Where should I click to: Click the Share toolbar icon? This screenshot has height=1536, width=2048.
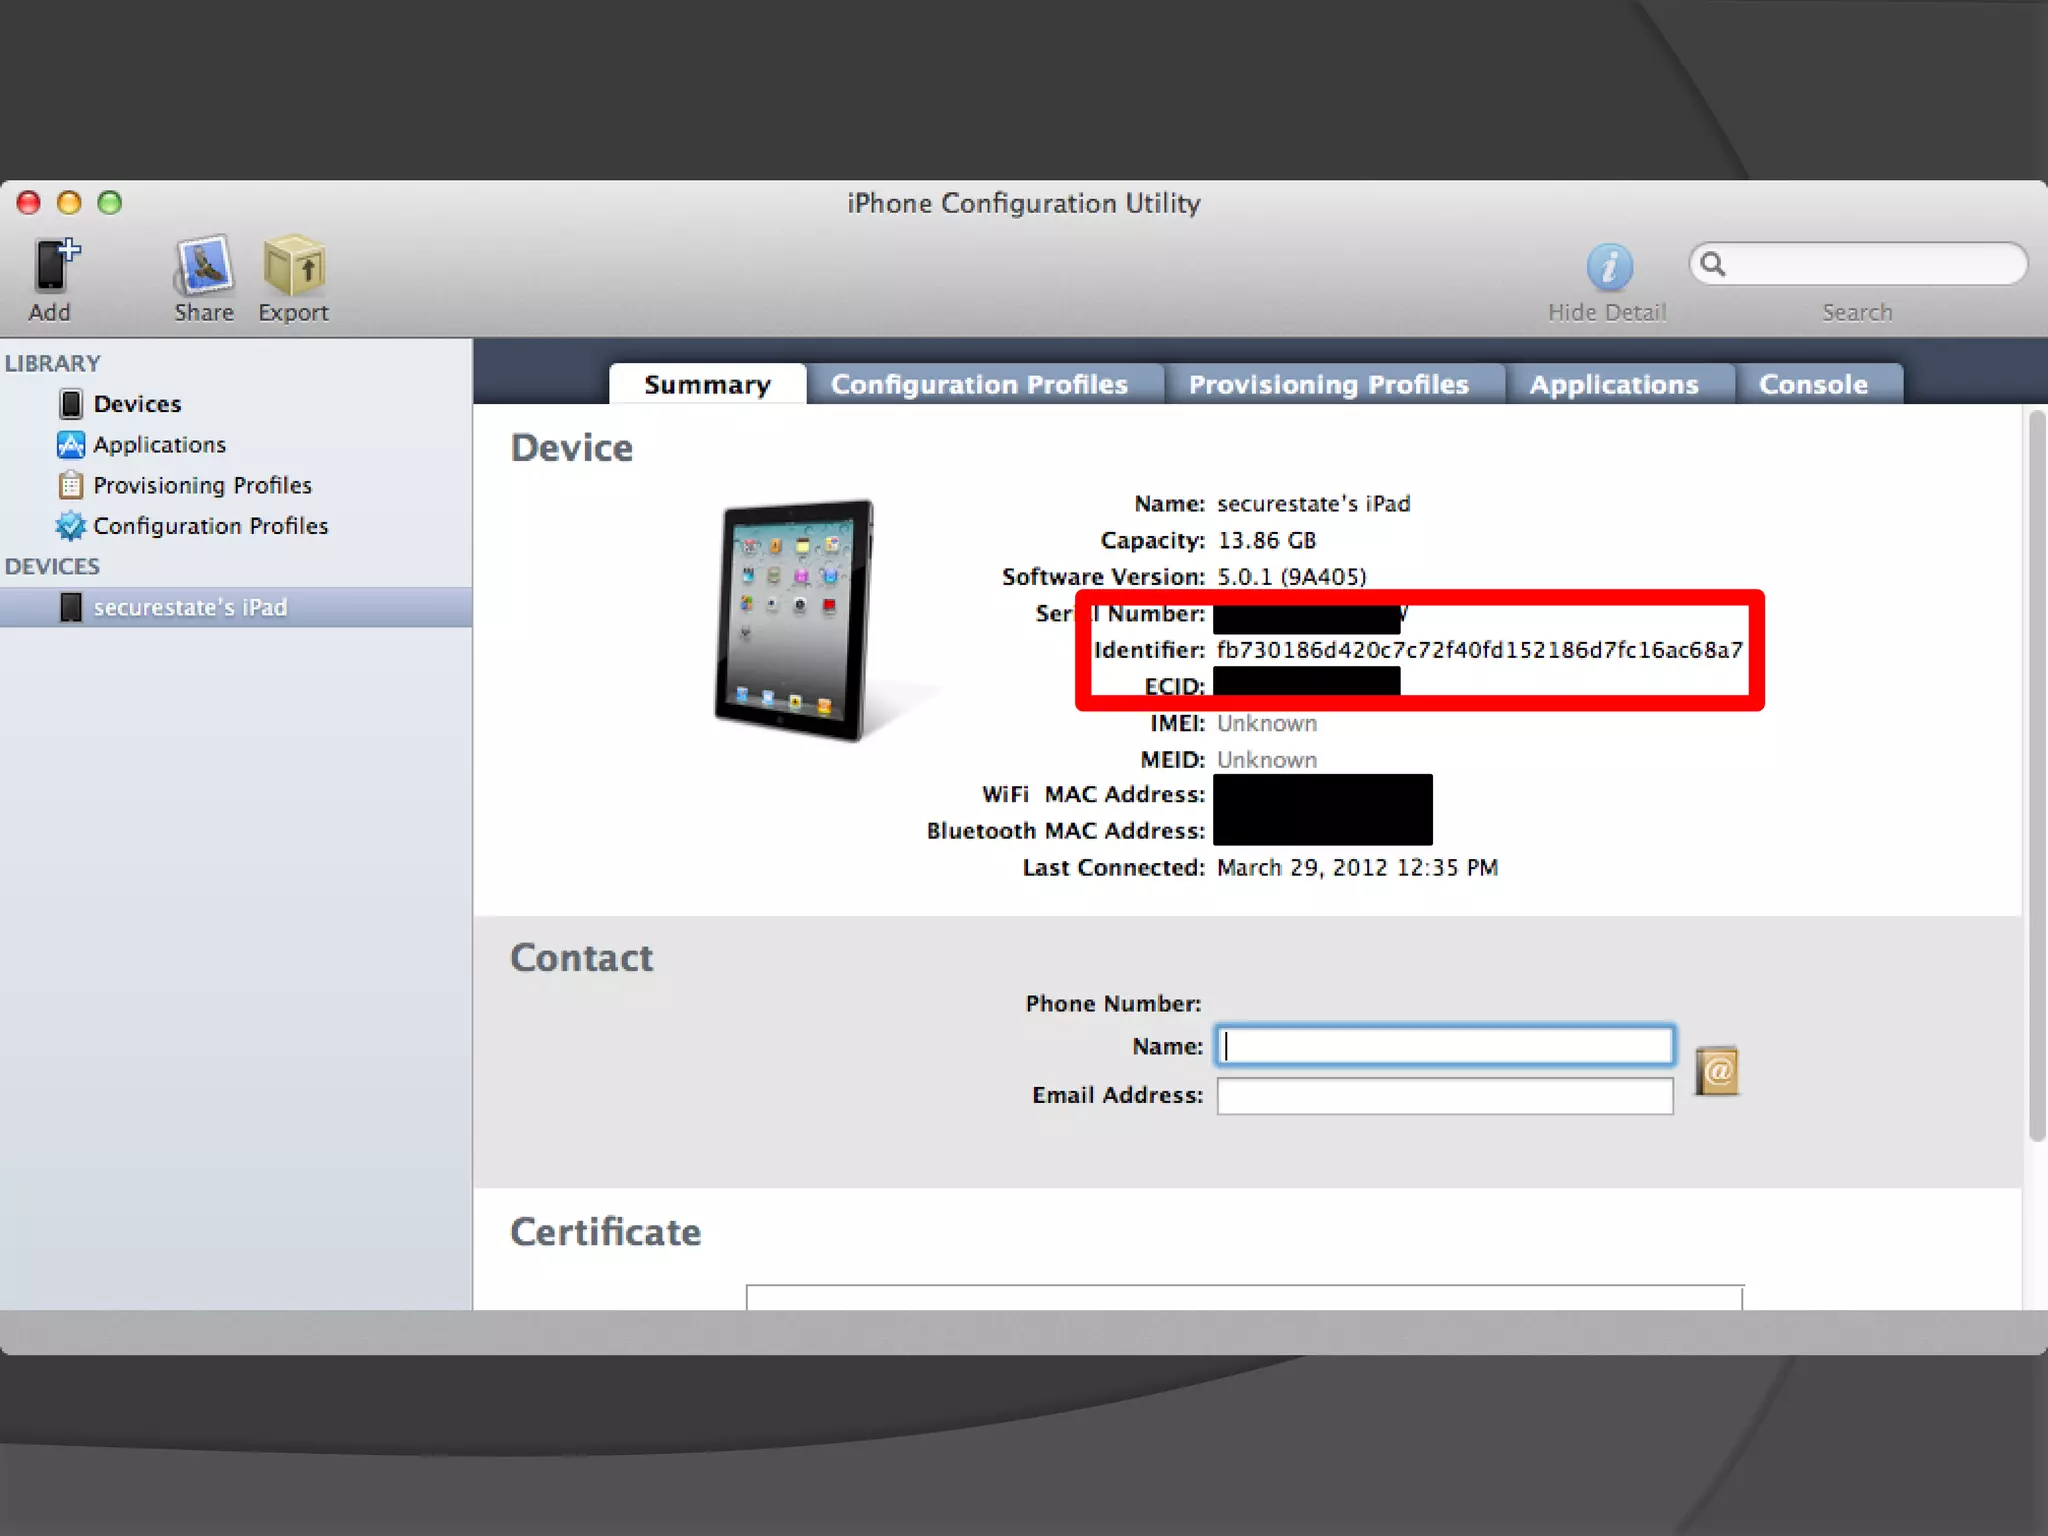tap(204, 267)
